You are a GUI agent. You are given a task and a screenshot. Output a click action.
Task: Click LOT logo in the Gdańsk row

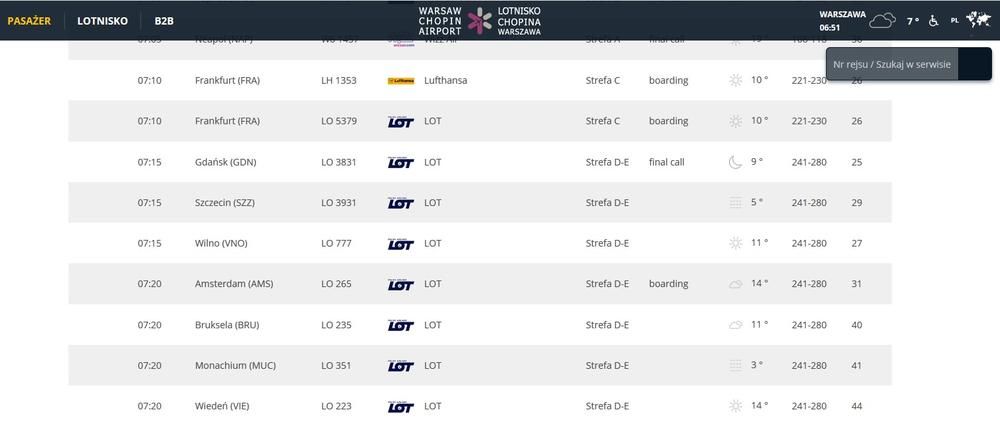click(400, 162)
